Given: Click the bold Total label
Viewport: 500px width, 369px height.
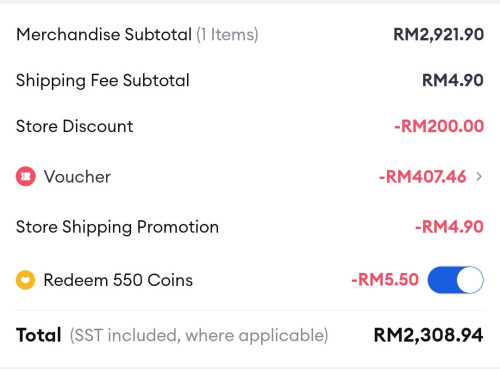Looking at the screenshot, I should [39, 335].
